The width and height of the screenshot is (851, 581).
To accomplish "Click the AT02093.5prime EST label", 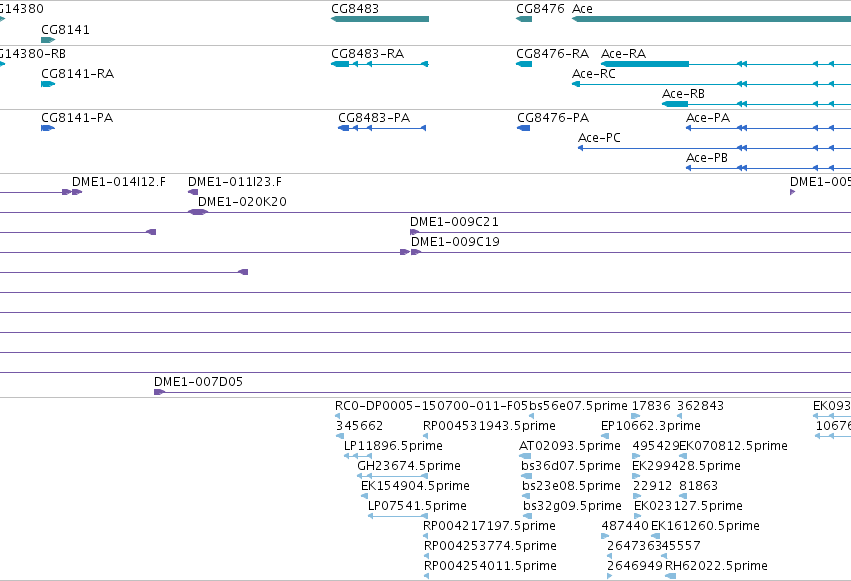I will [x=570, y=446].
